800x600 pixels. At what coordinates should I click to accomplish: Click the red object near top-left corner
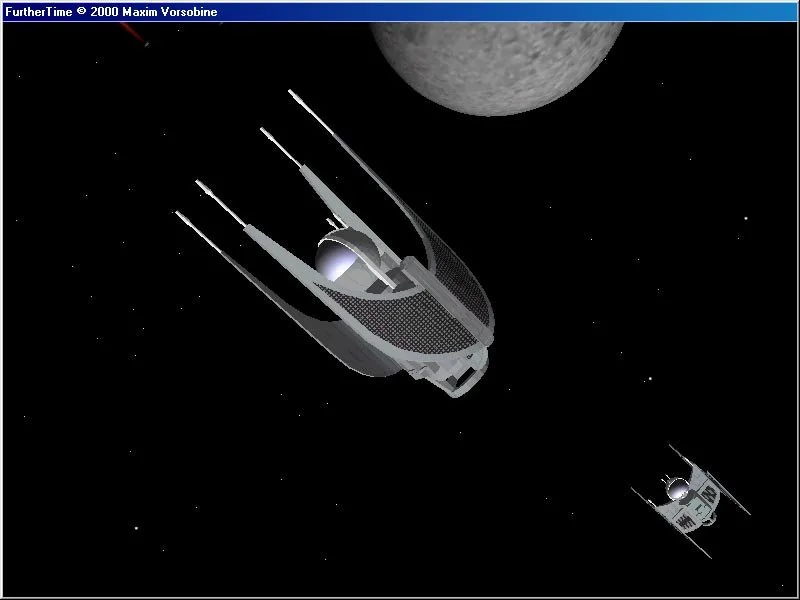tap(135, 34)
